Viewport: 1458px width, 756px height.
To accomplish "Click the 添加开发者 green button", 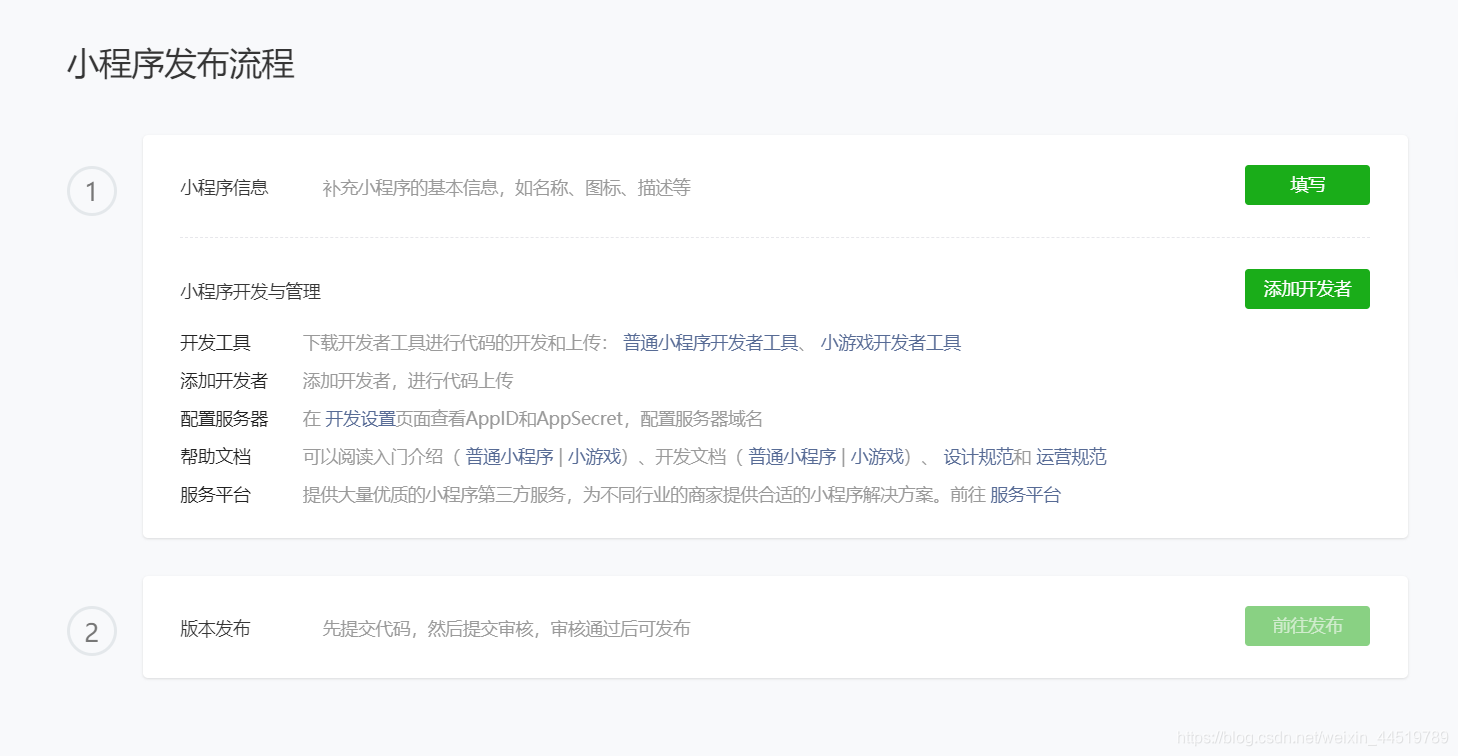I will tap(1307, 289).
